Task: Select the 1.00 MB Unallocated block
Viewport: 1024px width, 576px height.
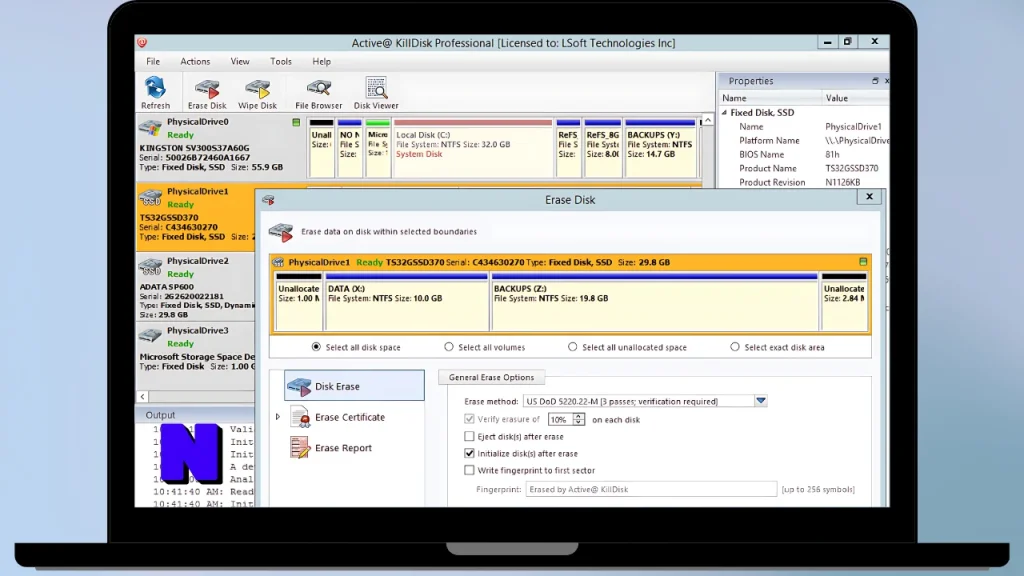Action: pos(299,302)
